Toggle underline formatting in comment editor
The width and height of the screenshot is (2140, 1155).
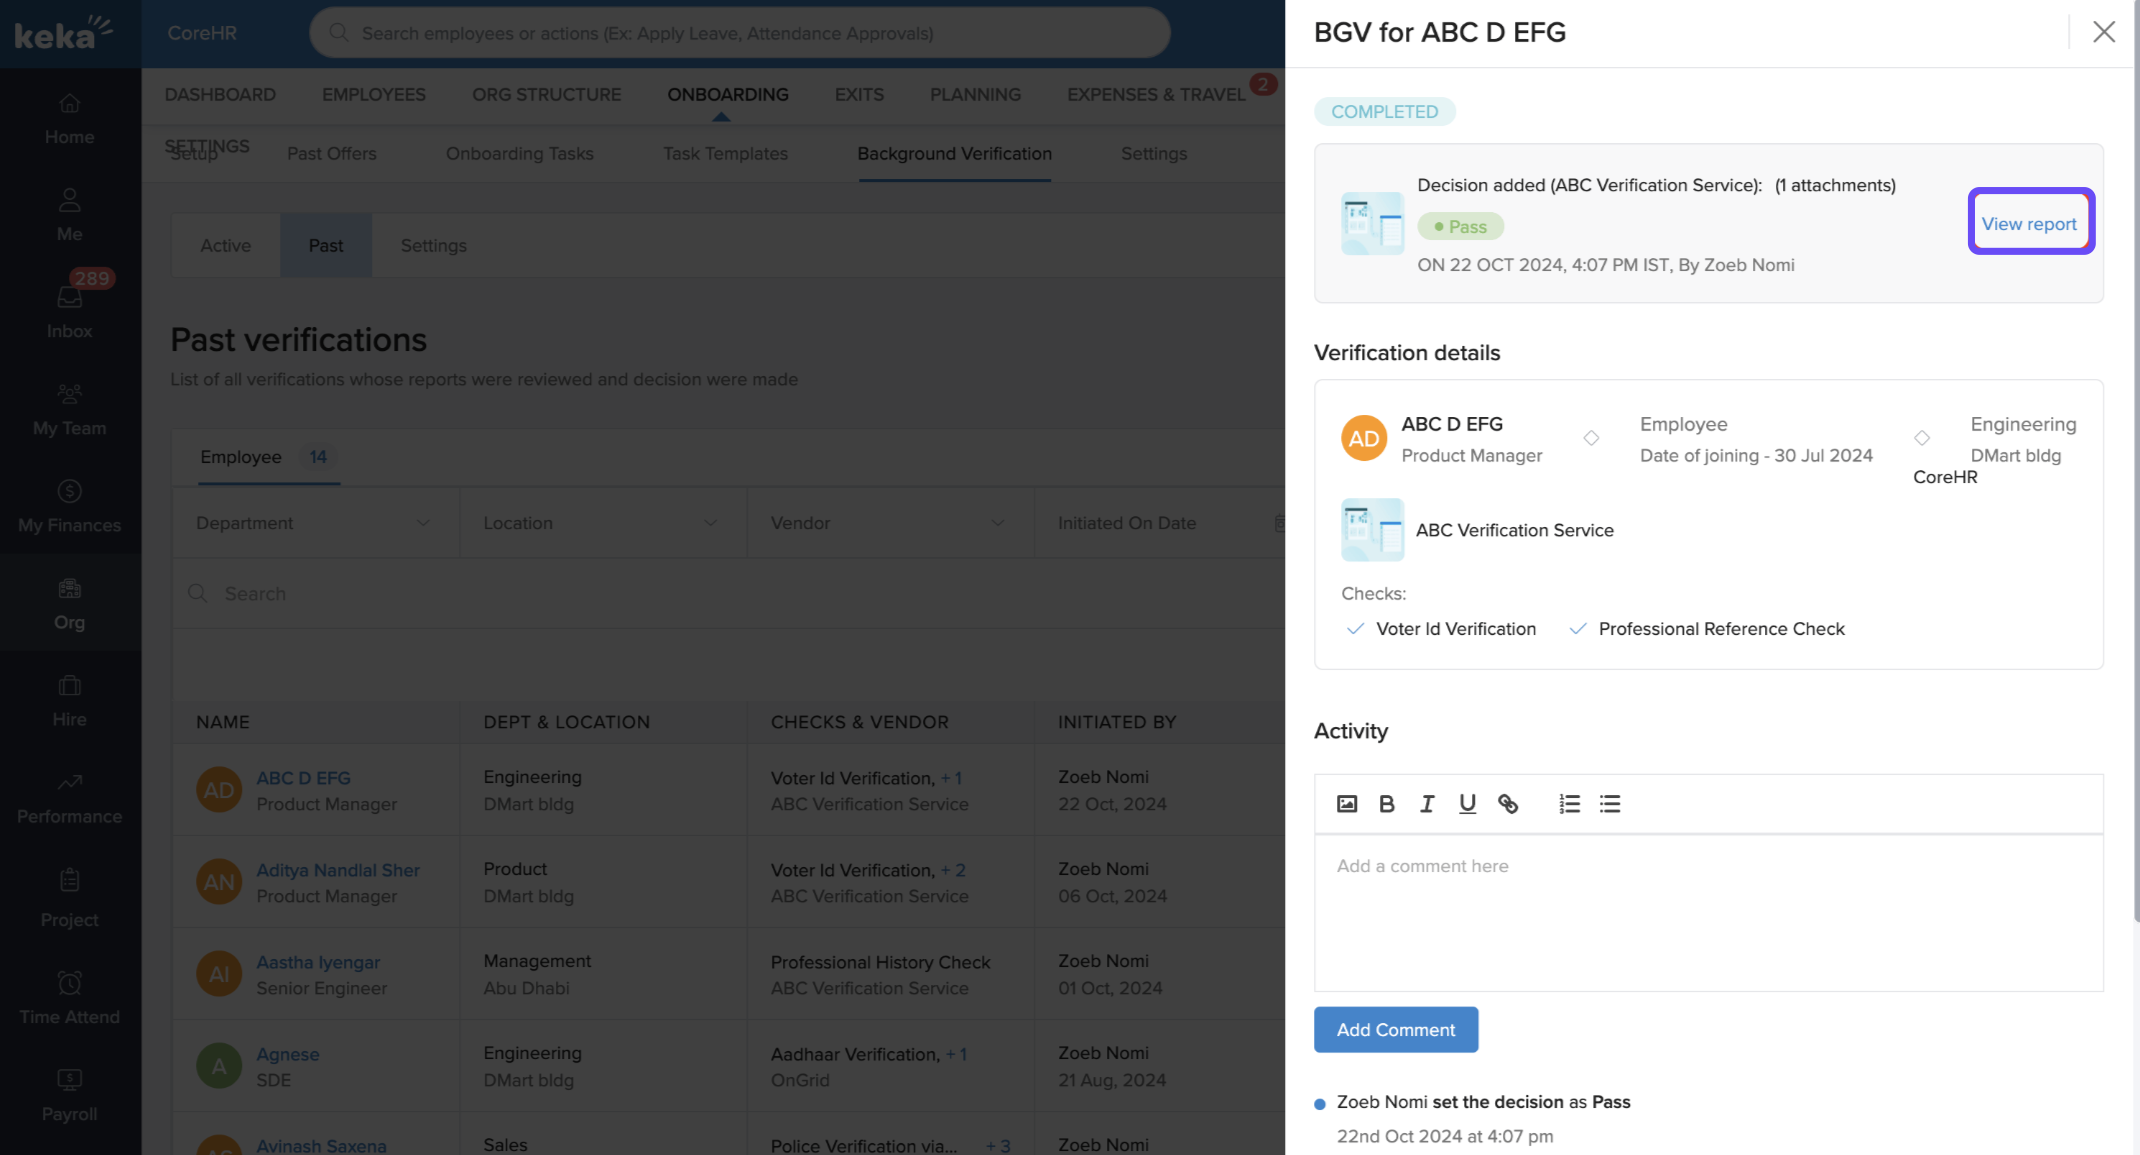[1467, 804]
